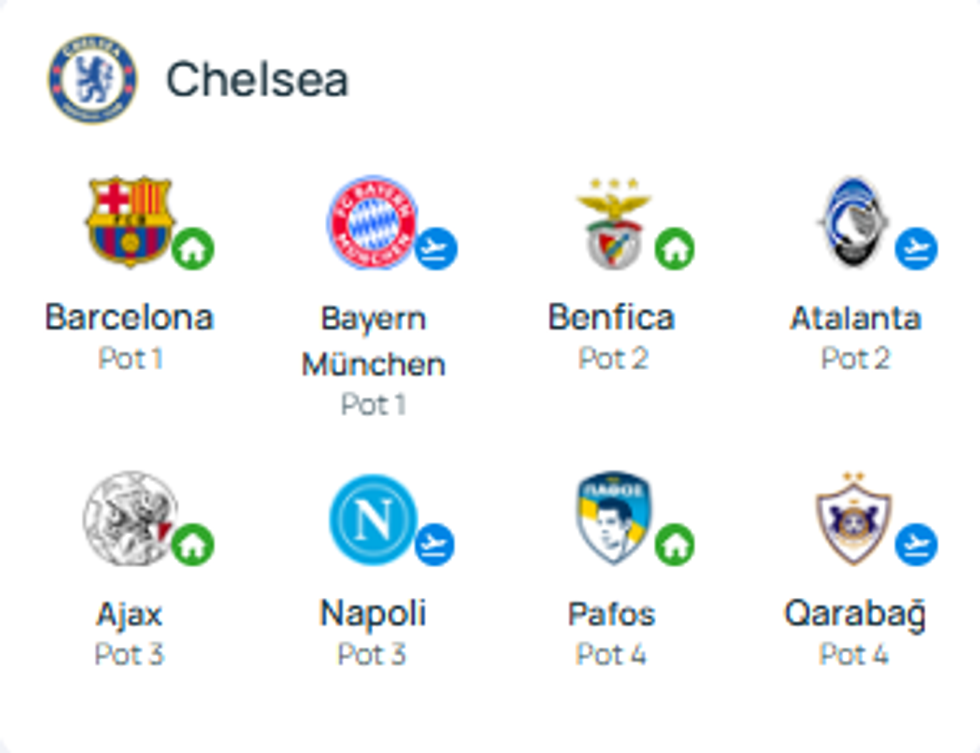Click the home badge beside Ajax
This screenshot has height=753, width=980.
tap(193, 545)
